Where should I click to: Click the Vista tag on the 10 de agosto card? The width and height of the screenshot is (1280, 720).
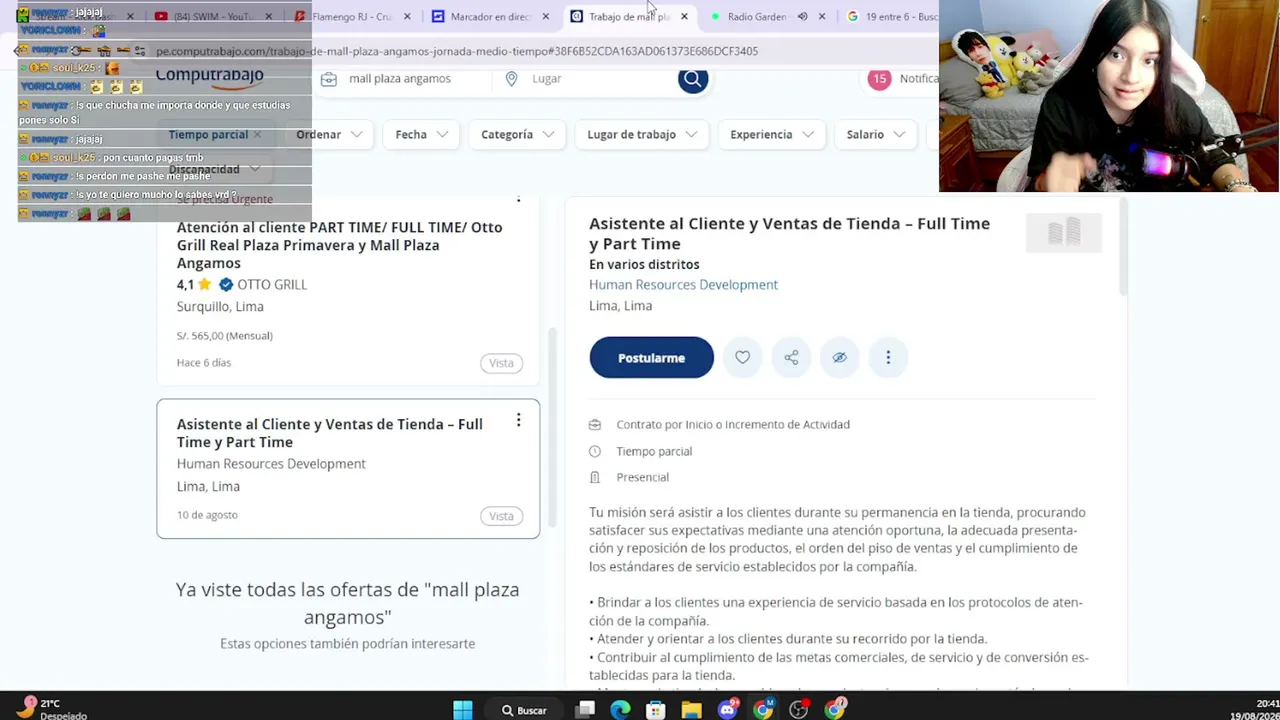(x=501, y=516)
